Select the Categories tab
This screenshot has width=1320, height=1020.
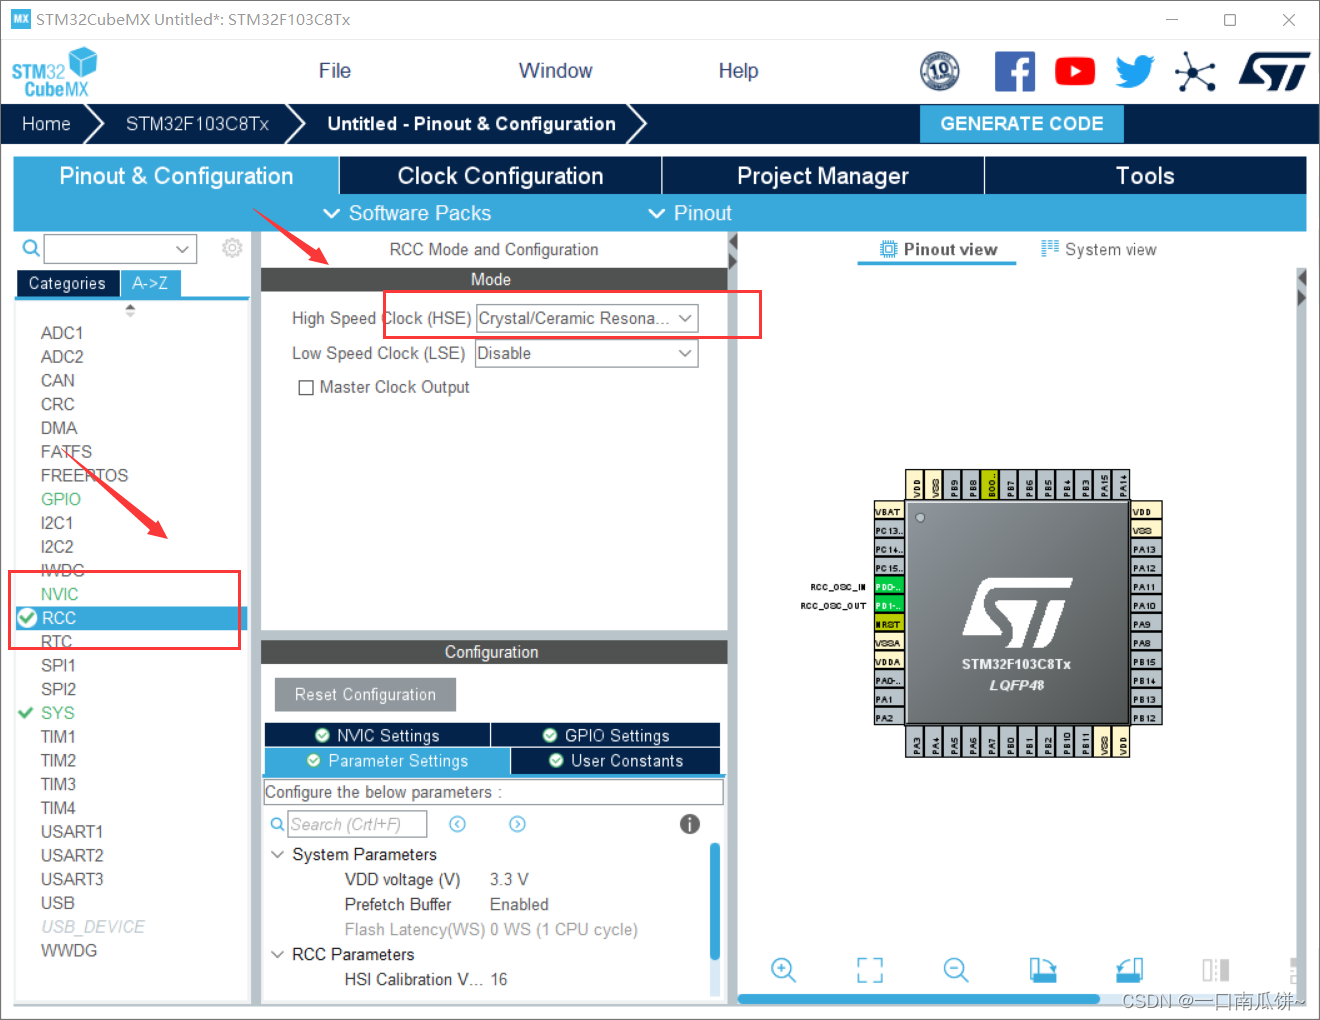(67, 284)
